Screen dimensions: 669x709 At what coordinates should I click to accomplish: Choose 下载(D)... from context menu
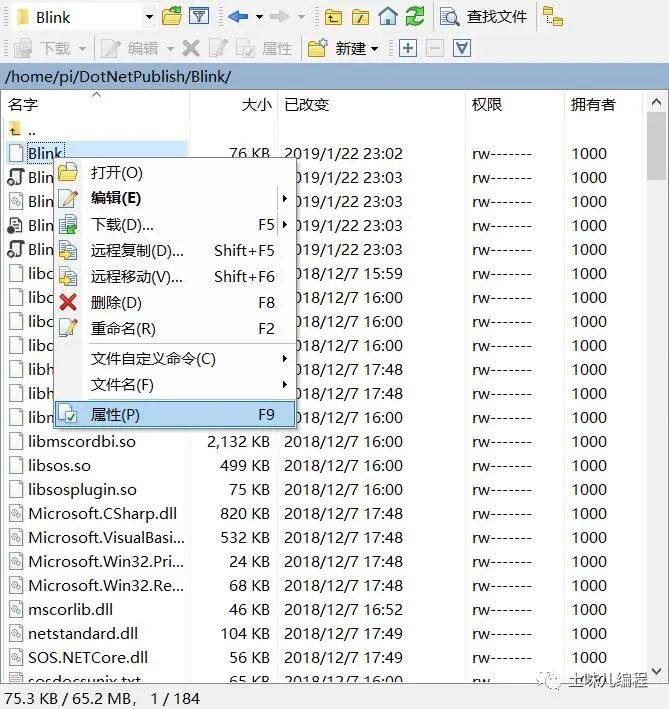(175, 224)
